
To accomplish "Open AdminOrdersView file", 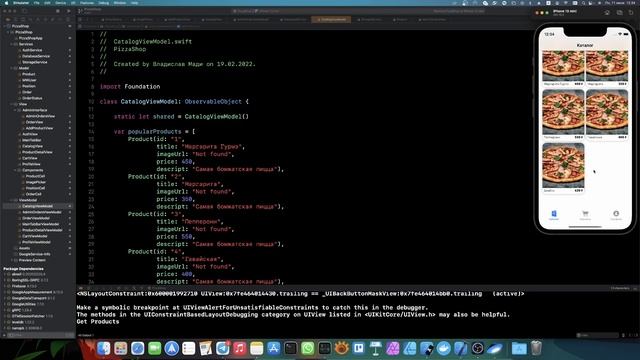I will tap(40, 116).
